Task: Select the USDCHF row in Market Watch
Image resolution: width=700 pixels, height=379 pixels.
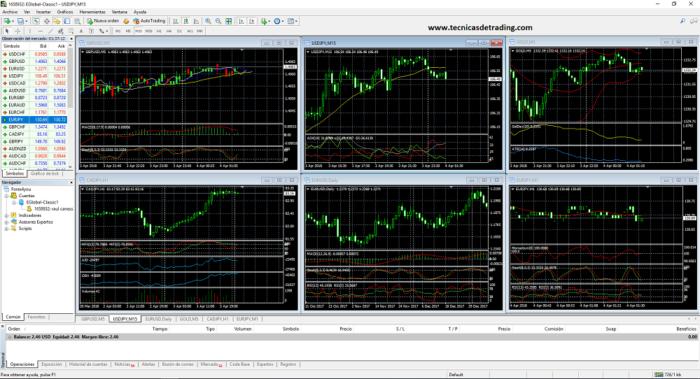Action: point(34,54)
